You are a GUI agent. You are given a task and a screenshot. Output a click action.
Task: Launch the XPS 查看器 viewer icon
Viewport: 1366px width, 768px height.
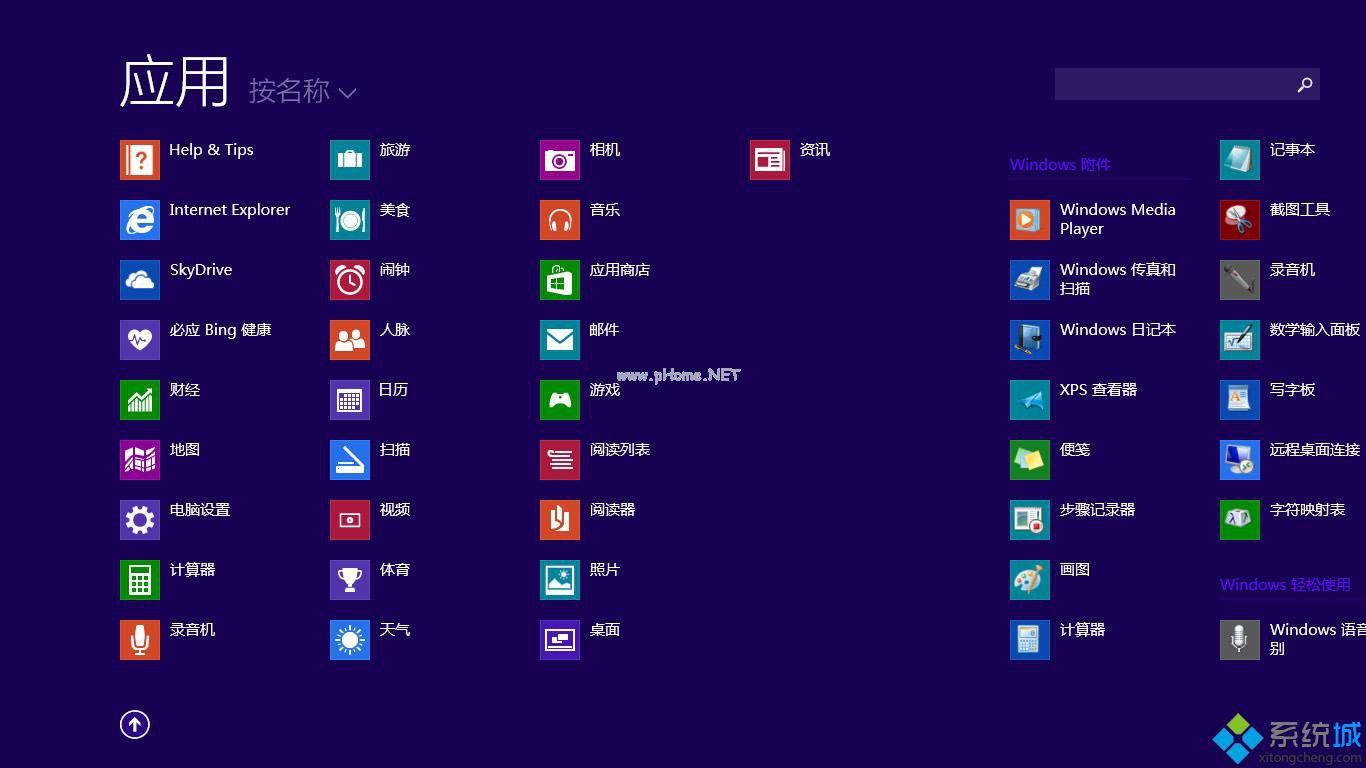(x=1030, y=400)
